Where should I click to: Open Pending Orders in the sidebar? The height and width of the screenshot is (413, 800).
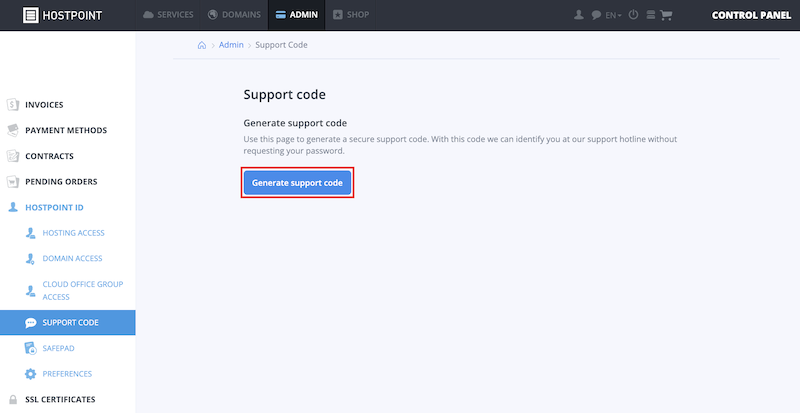pyautogui.click(x=61, y=182)
